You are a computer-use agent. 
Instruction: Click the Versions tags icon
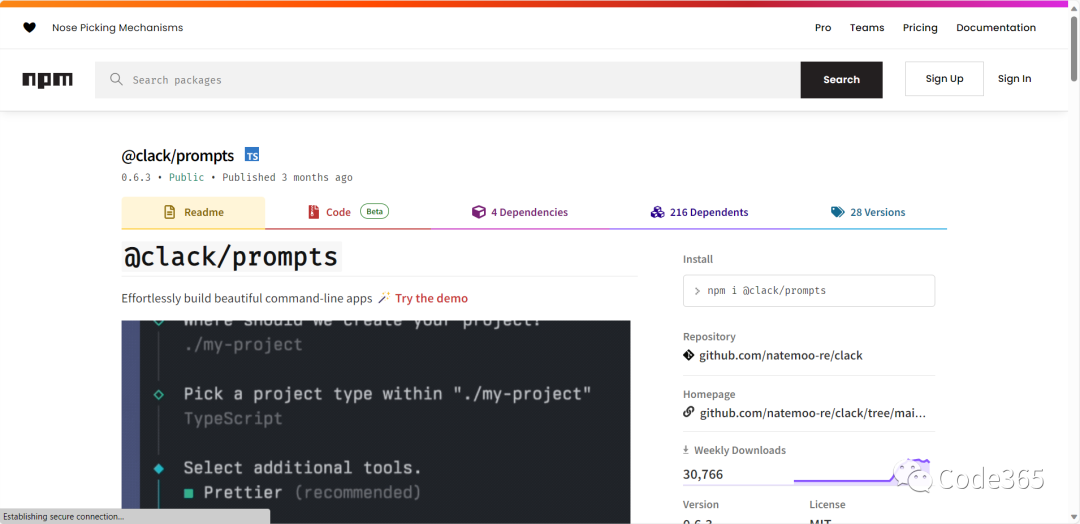click(x=838, y=212)
